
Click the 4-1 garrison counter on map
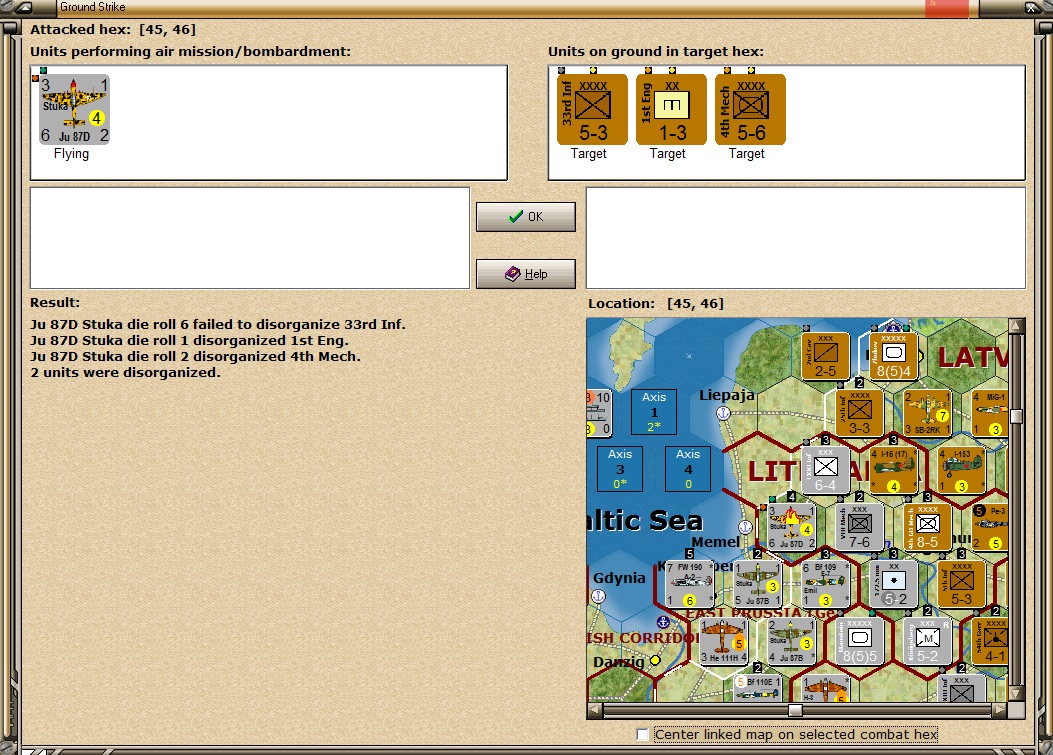coord(991,641)
